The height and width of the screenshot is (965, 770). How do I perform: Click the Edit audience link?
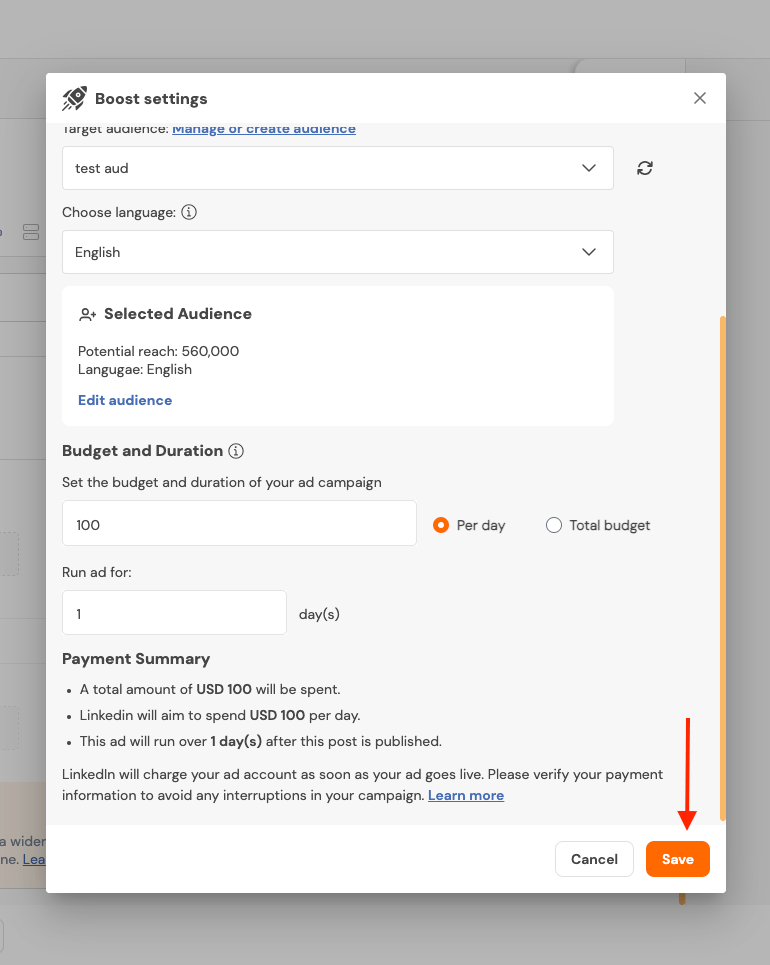click(125, 400)
